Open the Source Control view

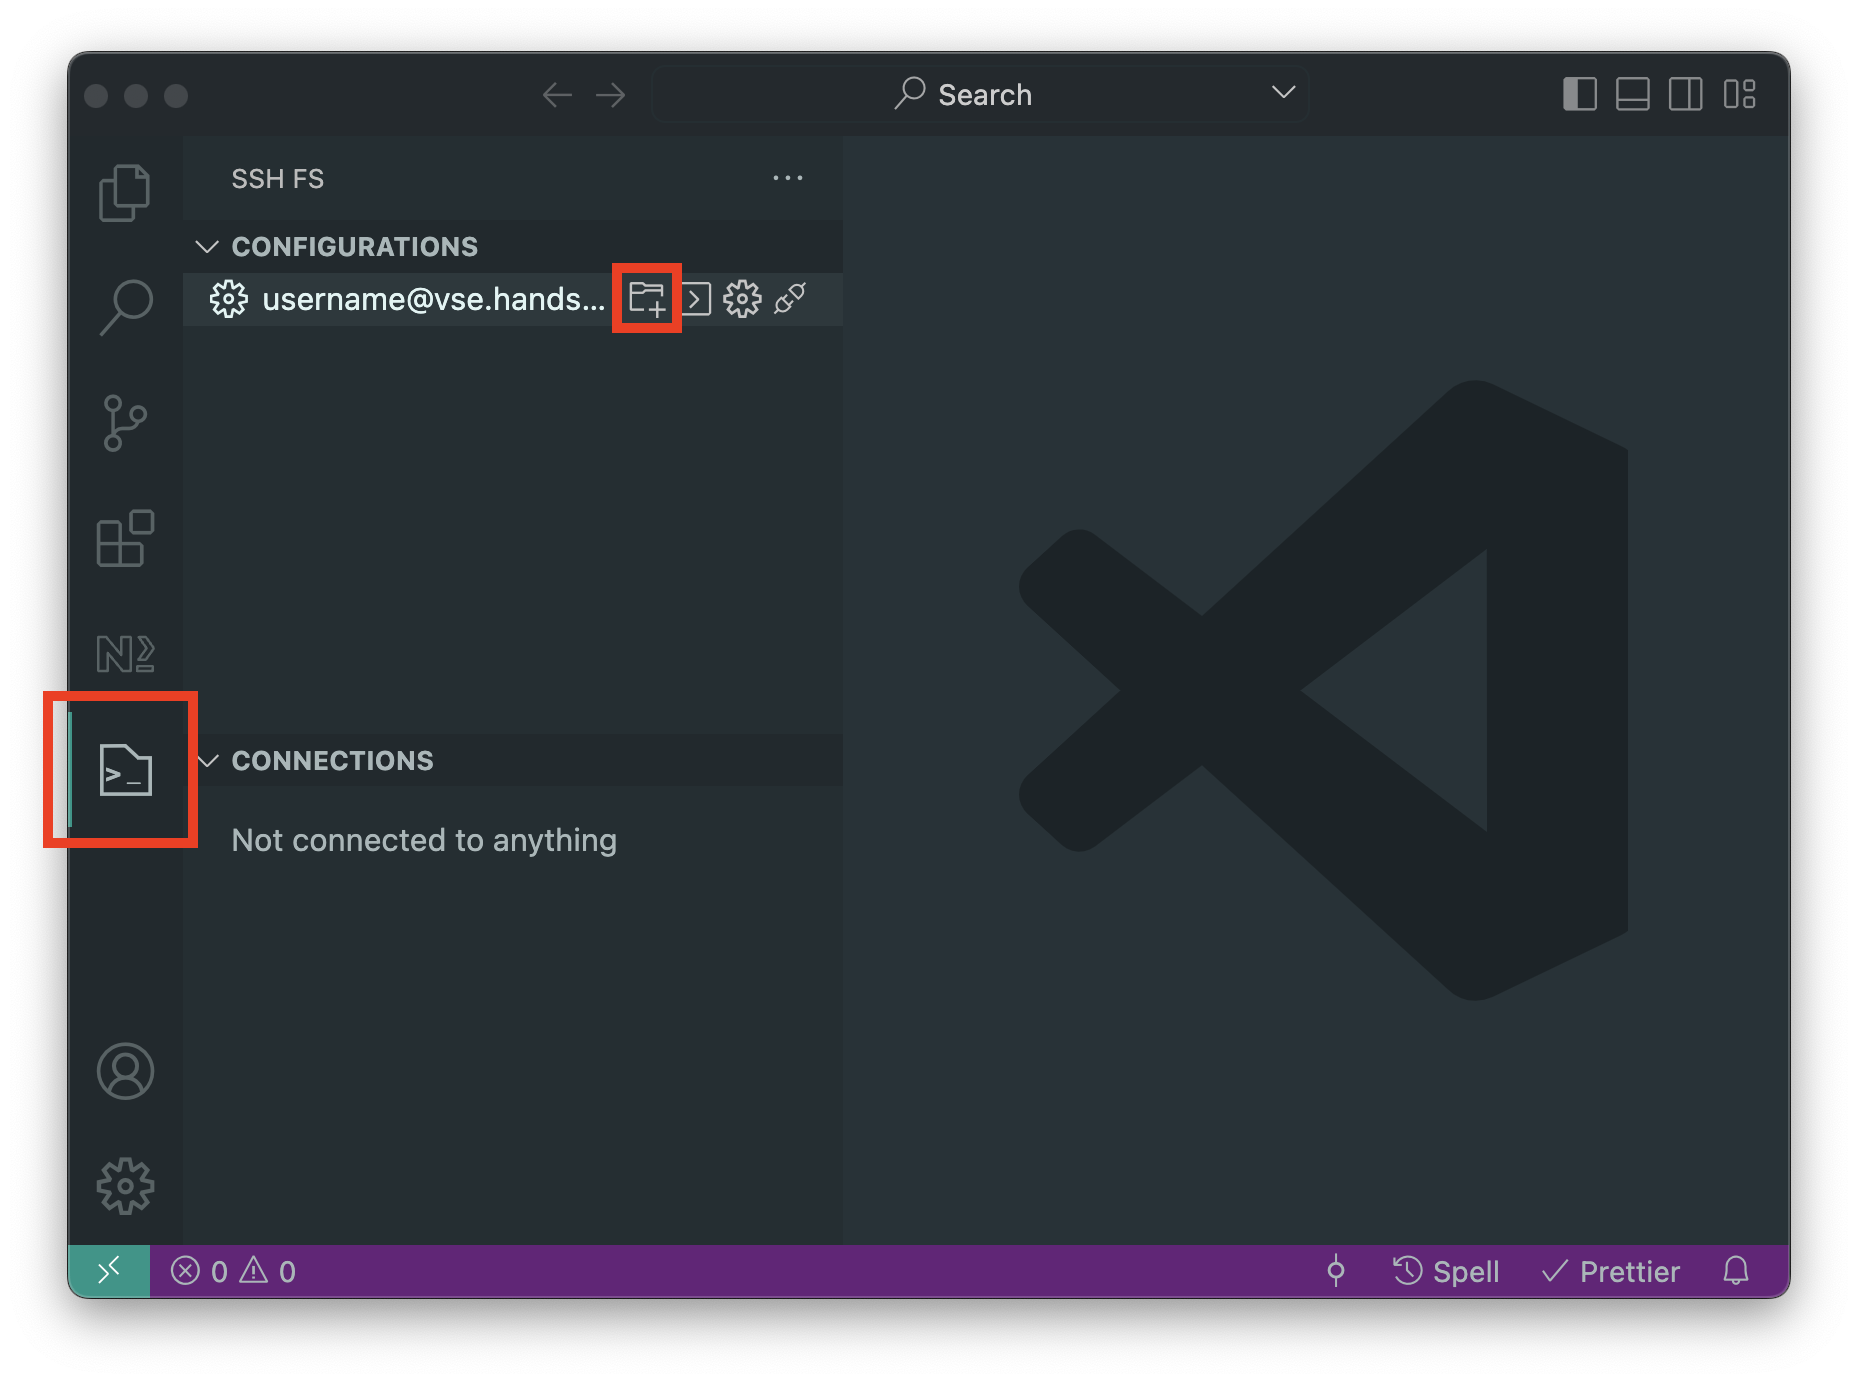(125, 423)
